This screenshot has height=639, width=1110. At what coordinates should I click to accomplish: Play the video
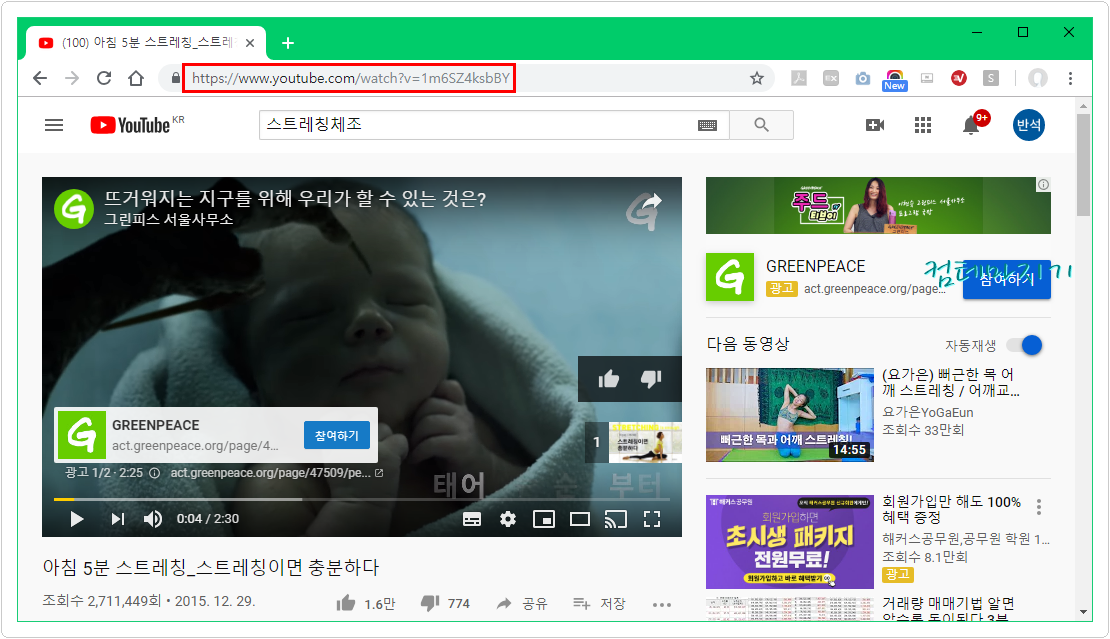[76, 519]
